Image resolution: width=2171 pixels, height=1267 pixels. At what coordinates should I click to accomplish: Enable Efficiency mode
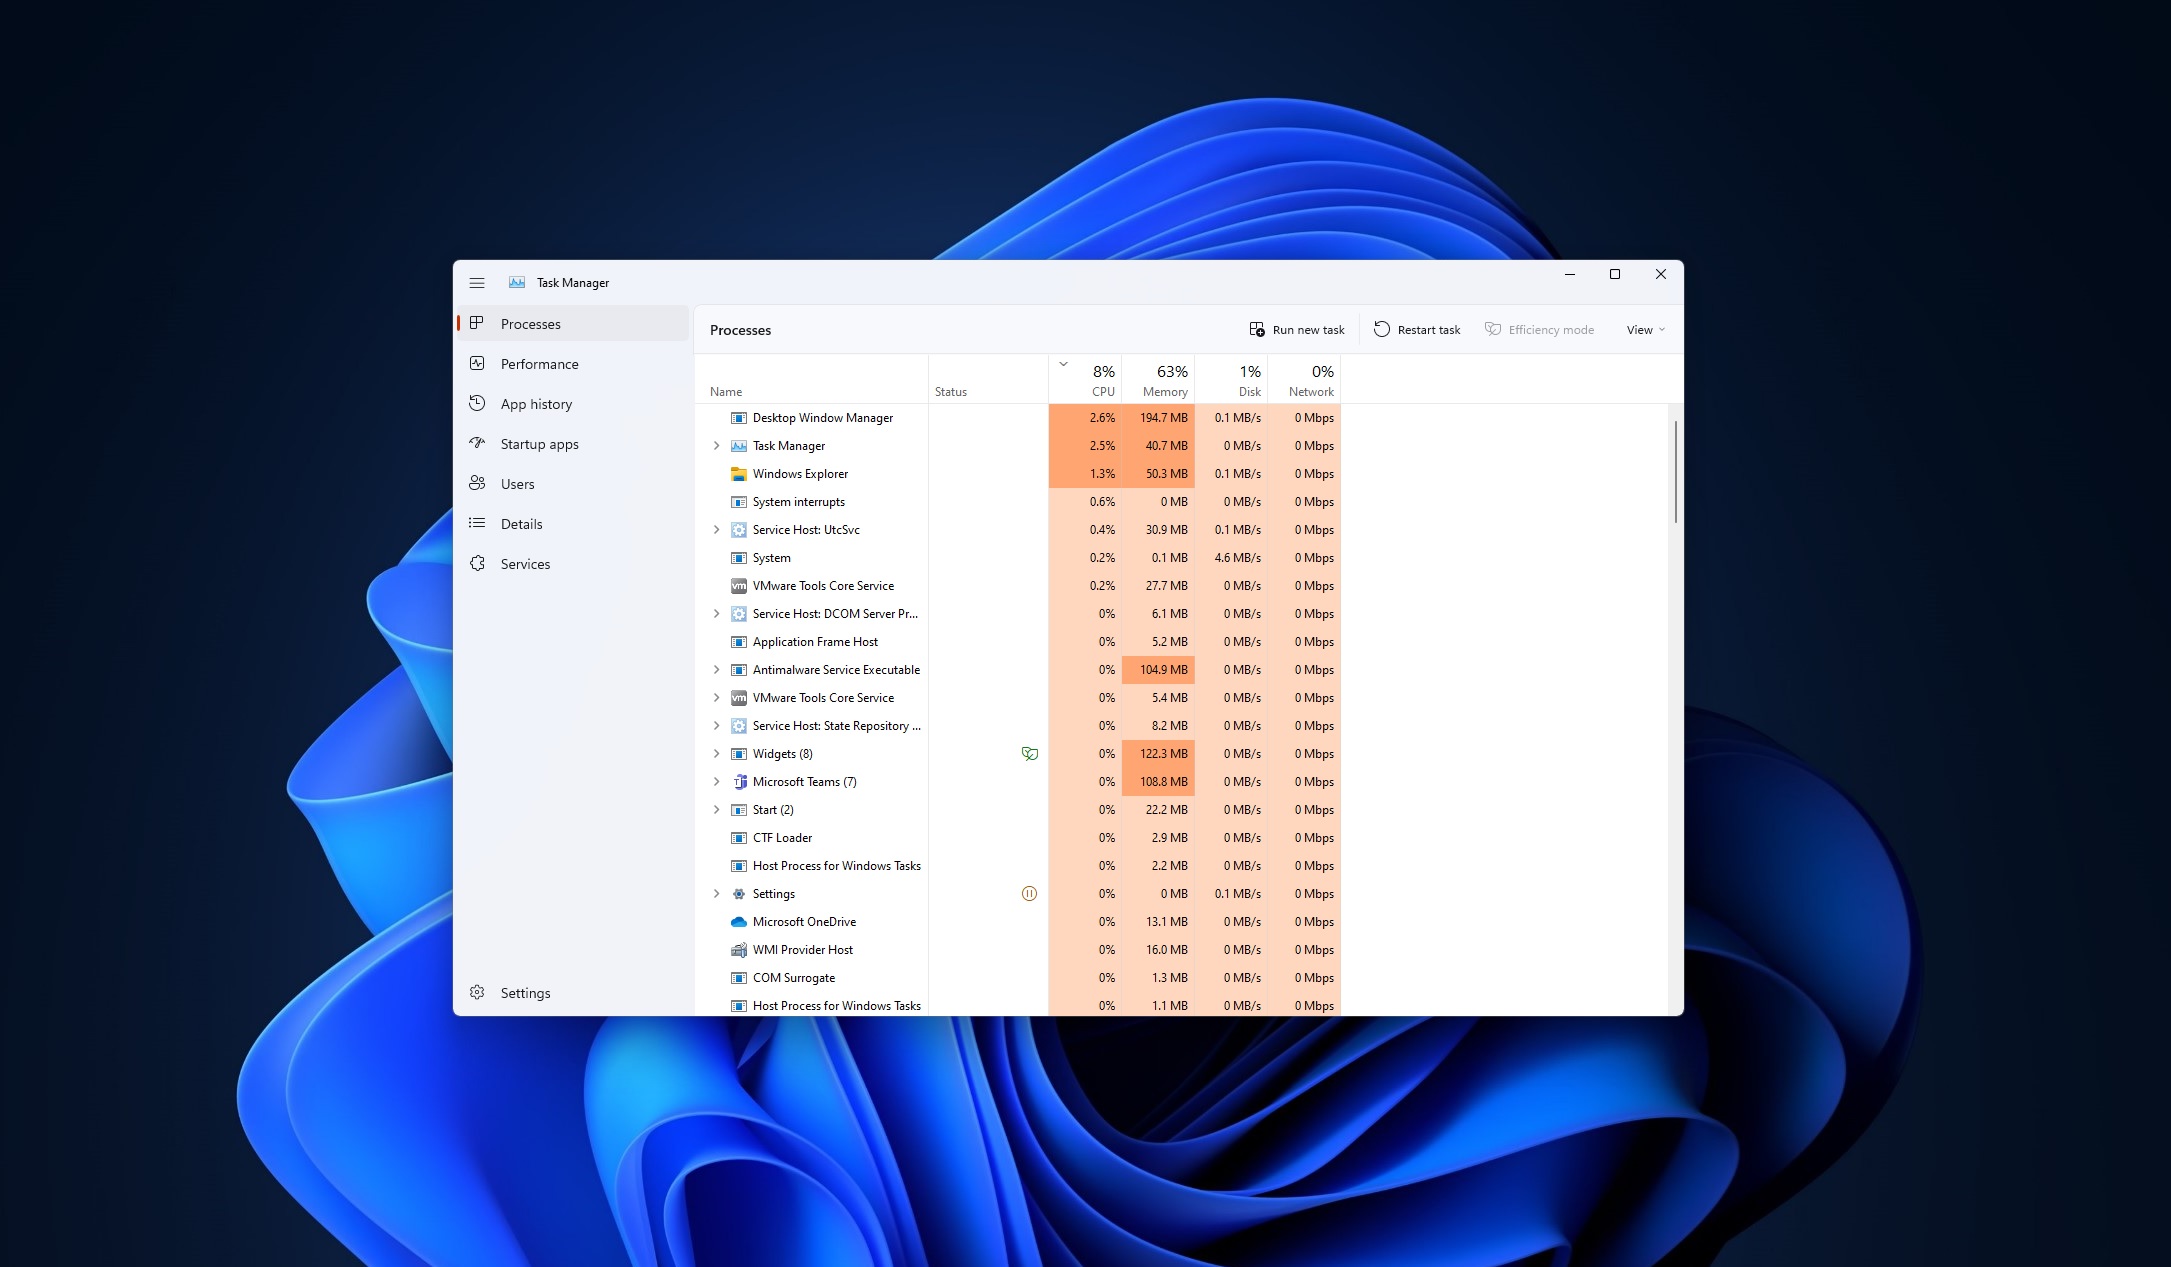tap(1539, 329)
